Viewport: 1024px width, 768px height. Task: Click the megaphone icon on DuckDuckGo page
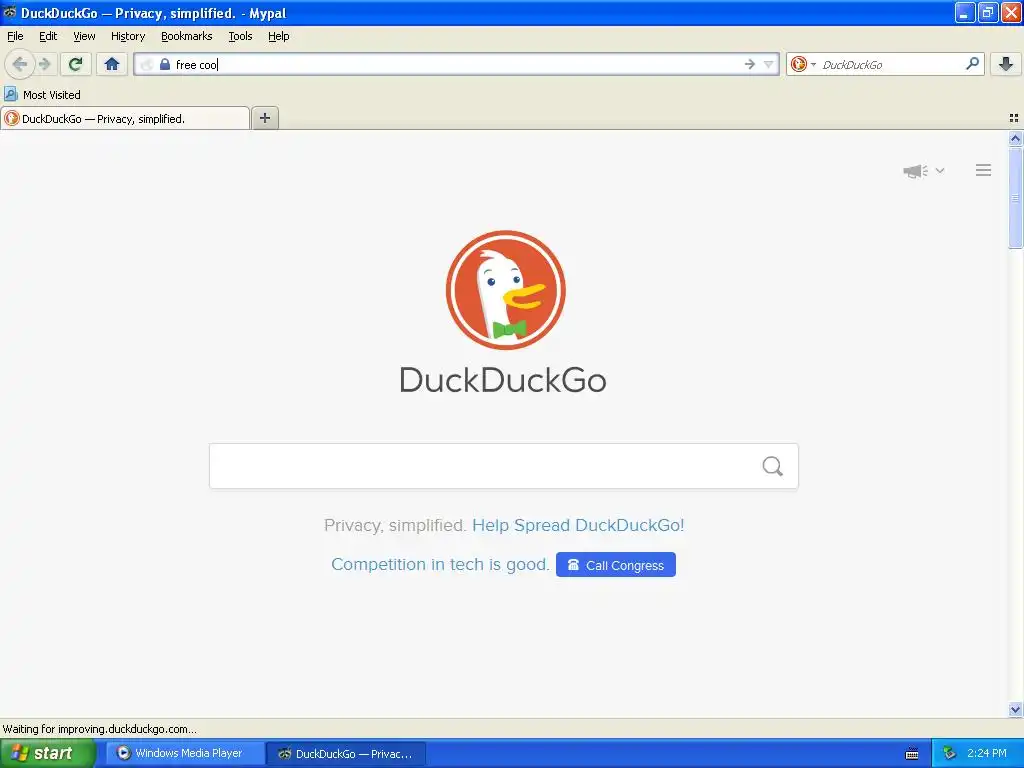pyautogui.click(x=915, y=171)
